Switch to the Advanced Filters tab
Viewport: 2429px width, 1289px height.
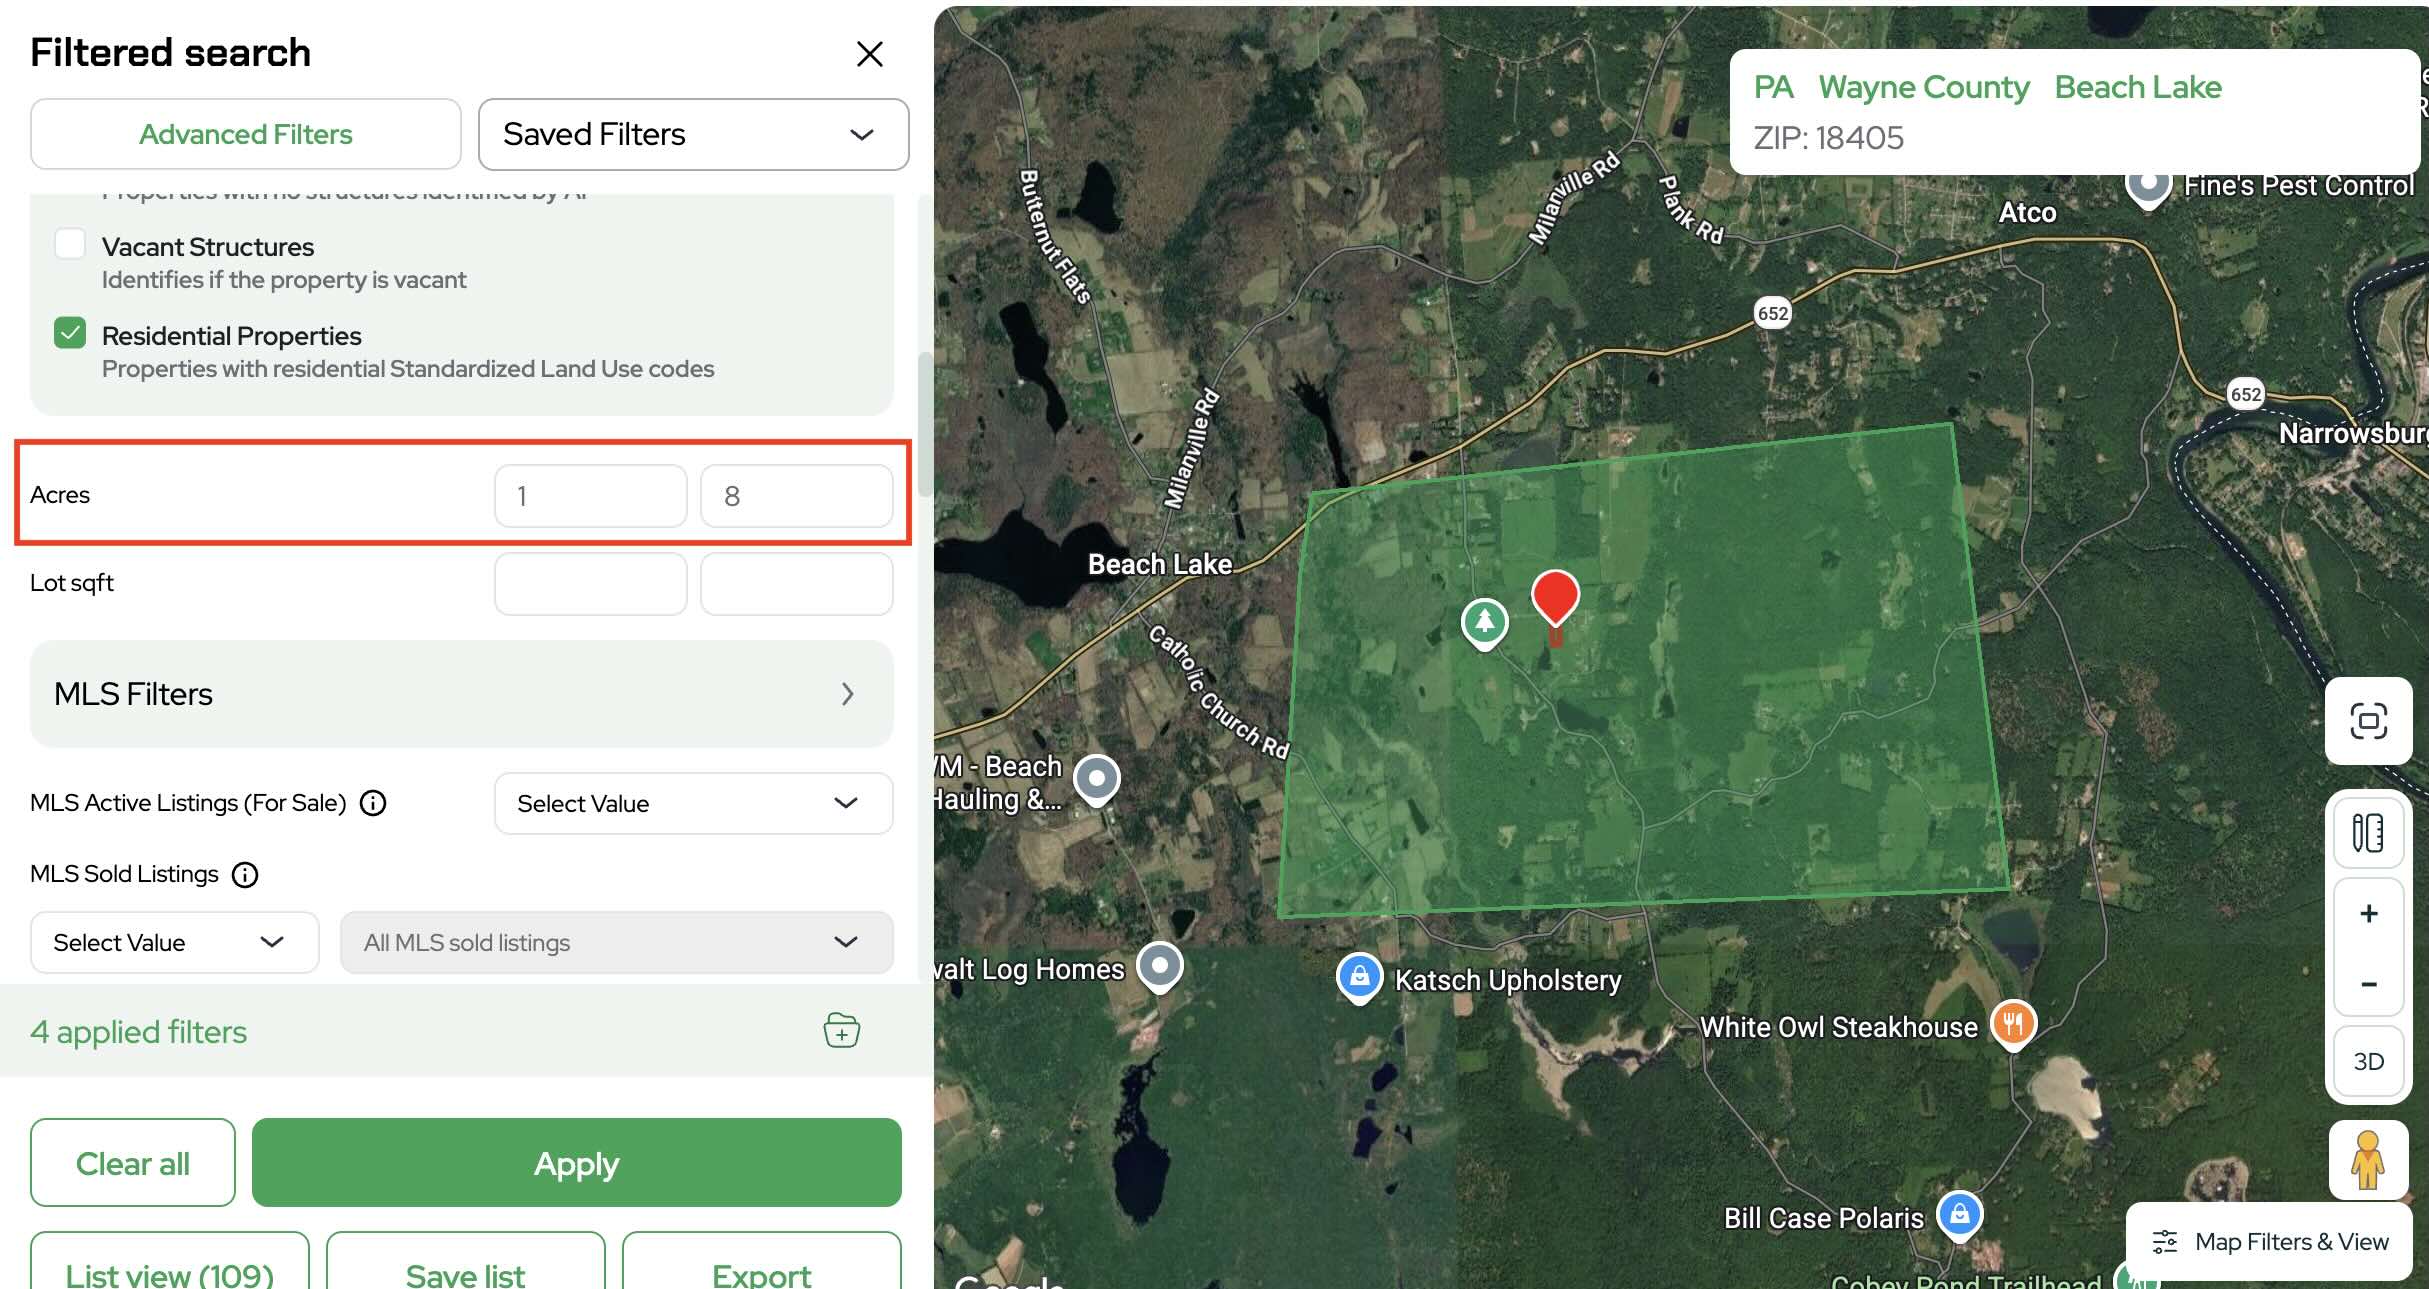click(x=245, y=134)
